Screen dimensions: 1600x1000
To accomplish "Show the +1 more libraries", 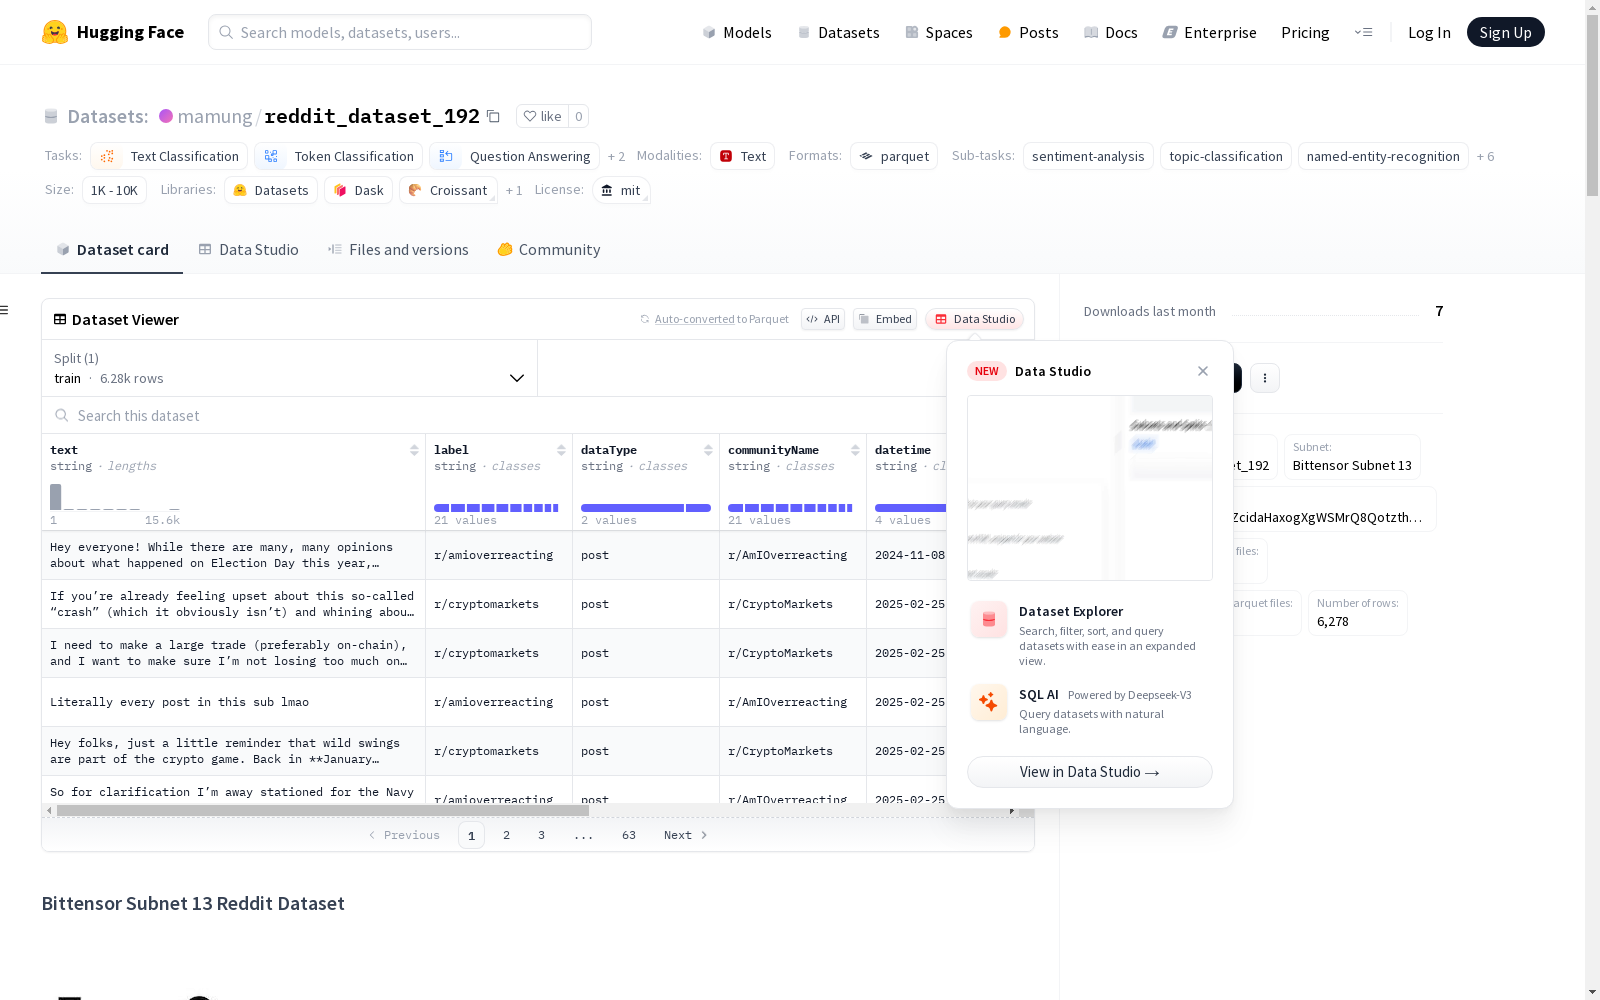I will [514, 190].
